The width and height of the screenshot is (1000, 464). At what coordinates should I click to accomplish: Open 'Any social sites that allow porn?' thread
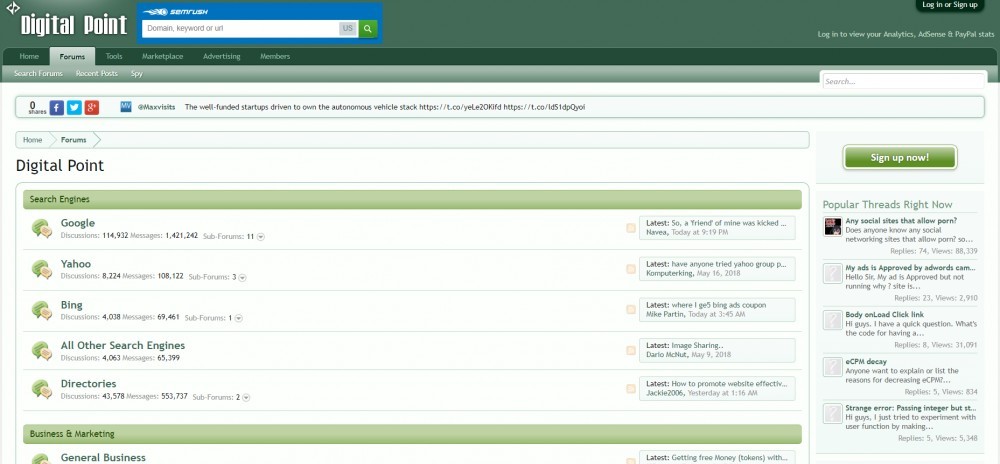coord(901,221)
